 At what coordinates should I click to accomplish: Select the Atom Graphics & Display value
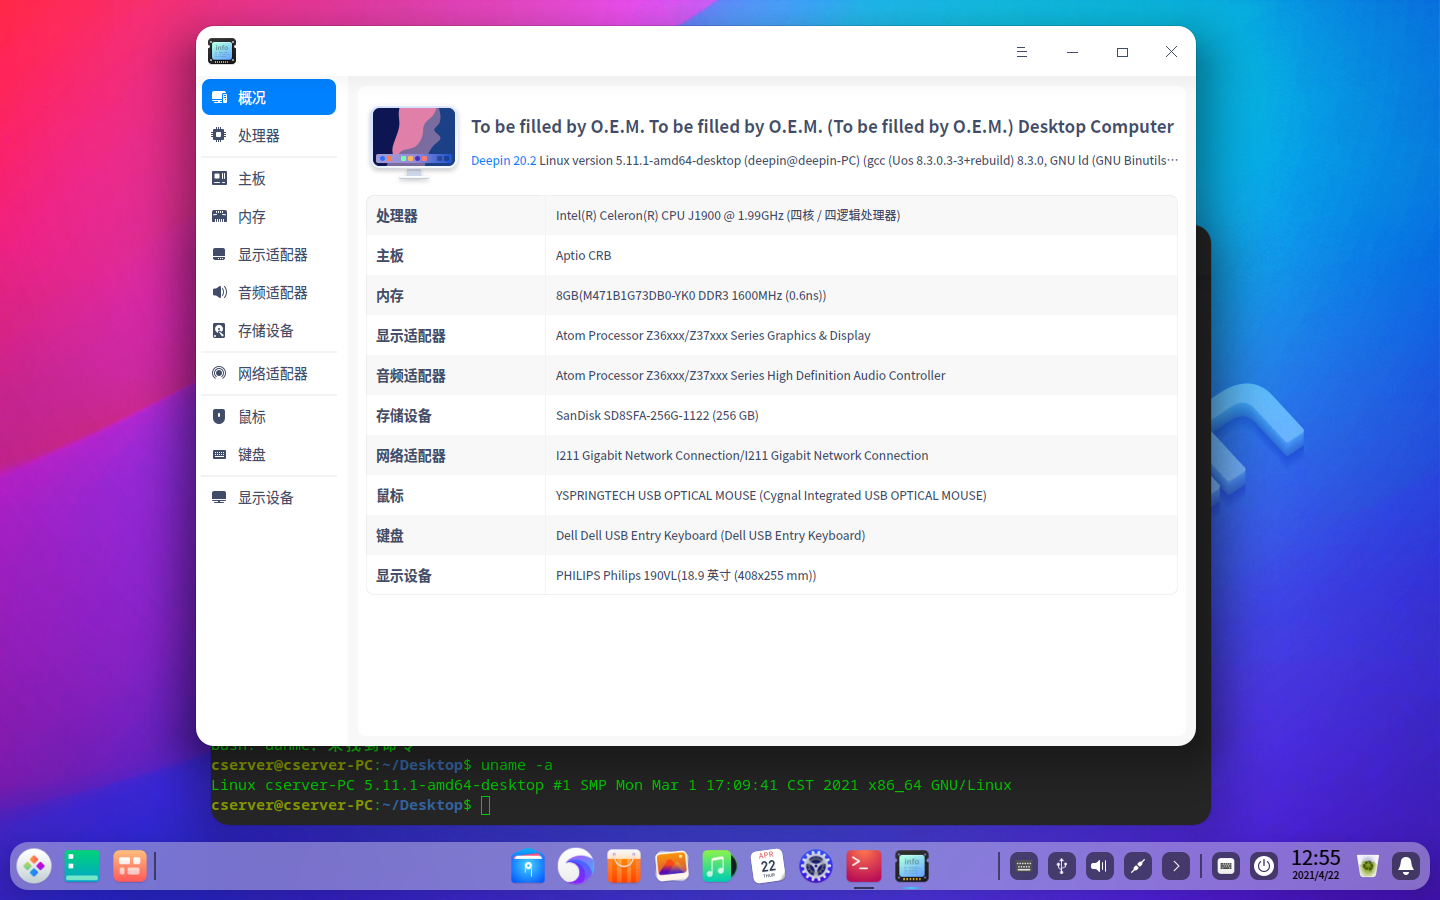point(713,335)
